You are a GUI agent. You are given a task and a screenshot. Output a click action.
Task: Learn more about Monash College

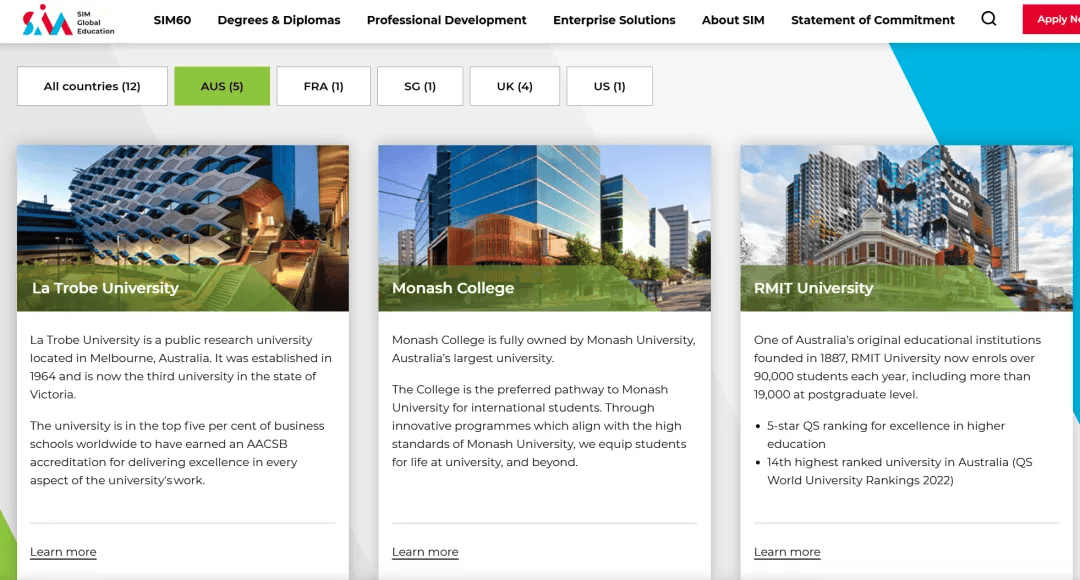point(425,552)
